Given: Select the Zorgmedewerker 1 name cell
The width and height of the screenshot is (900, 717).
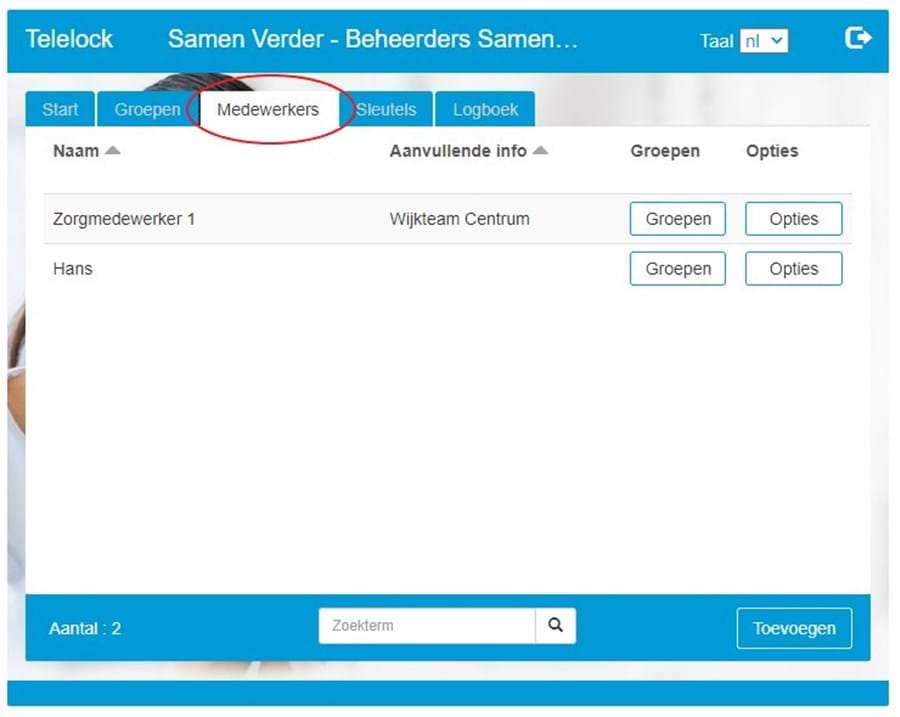Looking at the screenshot, I should (x=124, y=219).
